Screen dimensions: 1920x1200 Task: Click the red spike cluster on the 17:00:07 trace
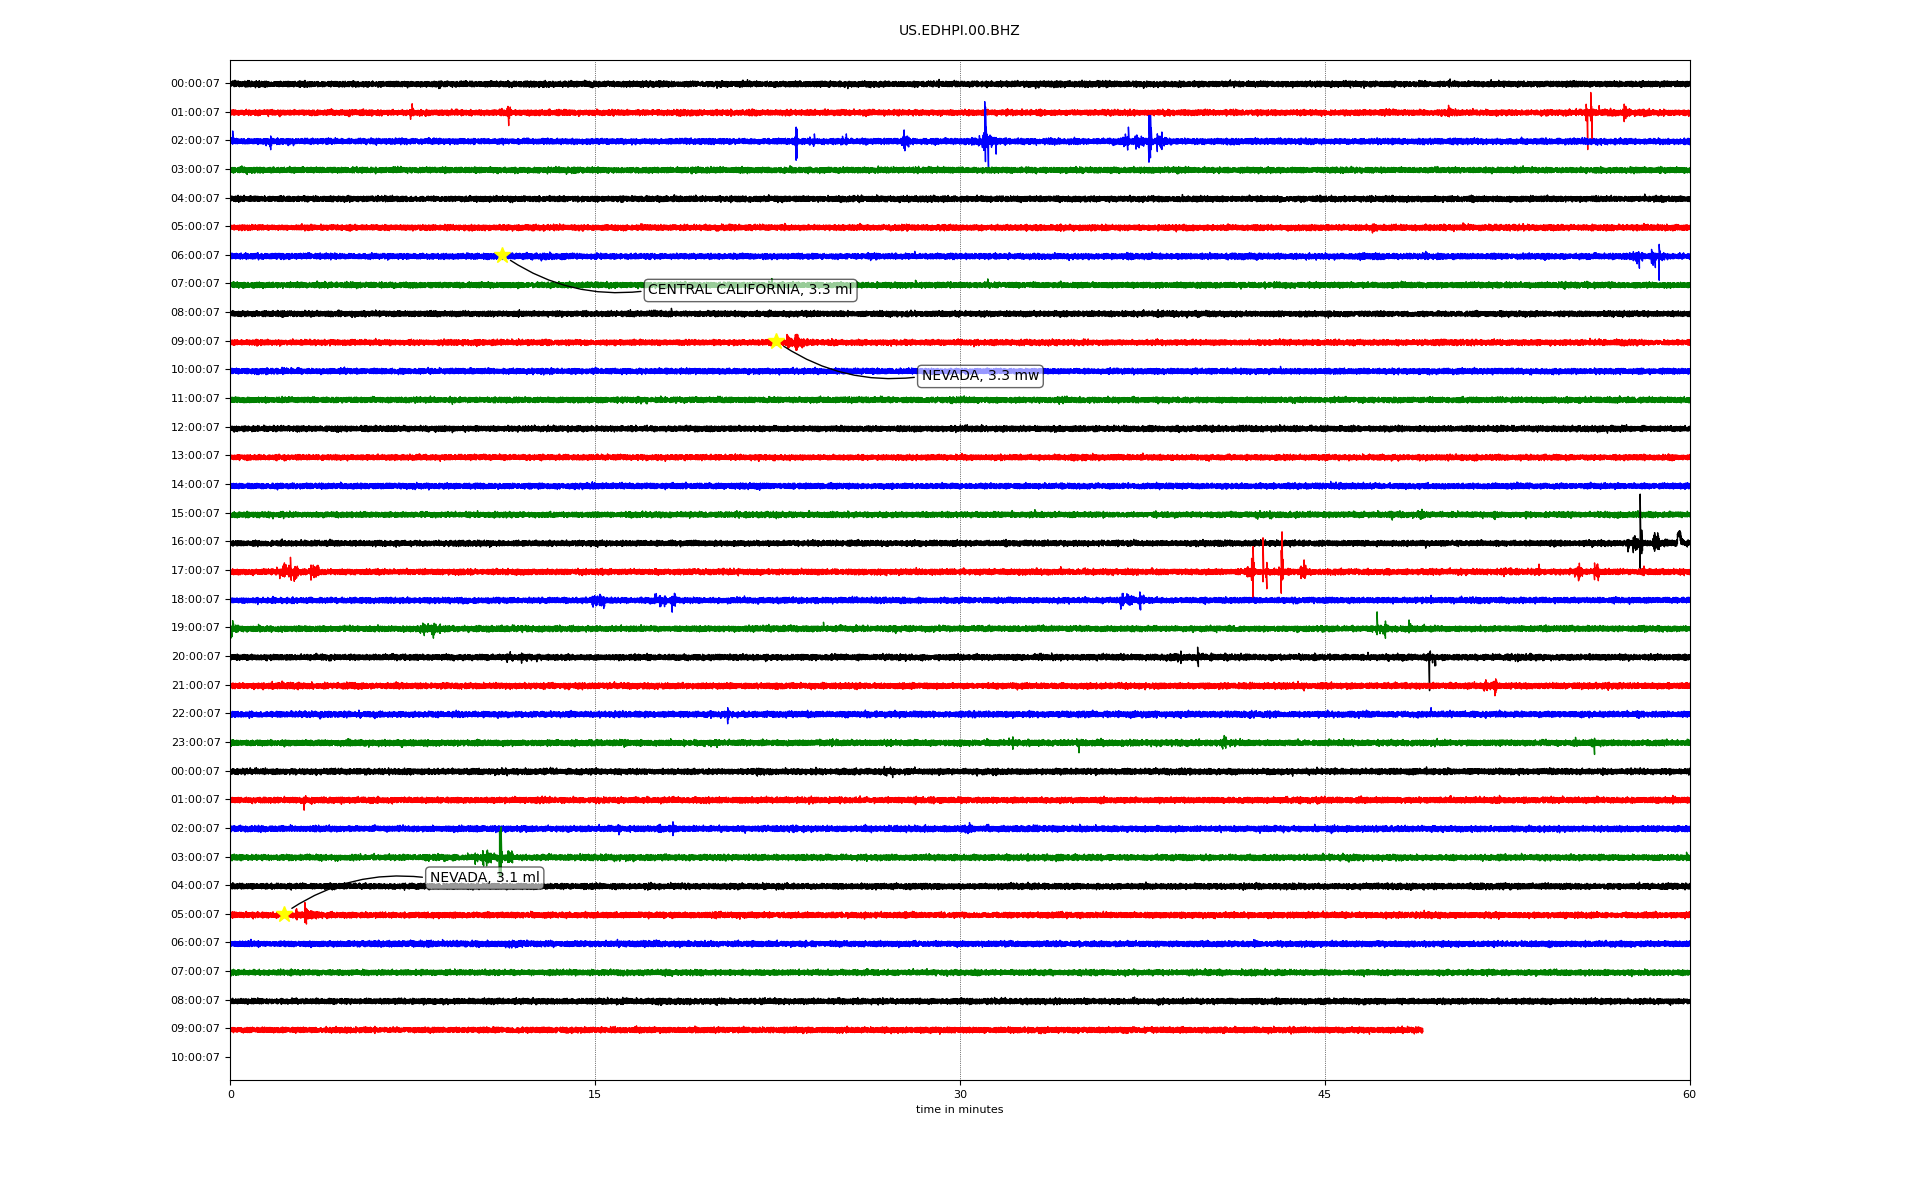[x=1267, y=570]
